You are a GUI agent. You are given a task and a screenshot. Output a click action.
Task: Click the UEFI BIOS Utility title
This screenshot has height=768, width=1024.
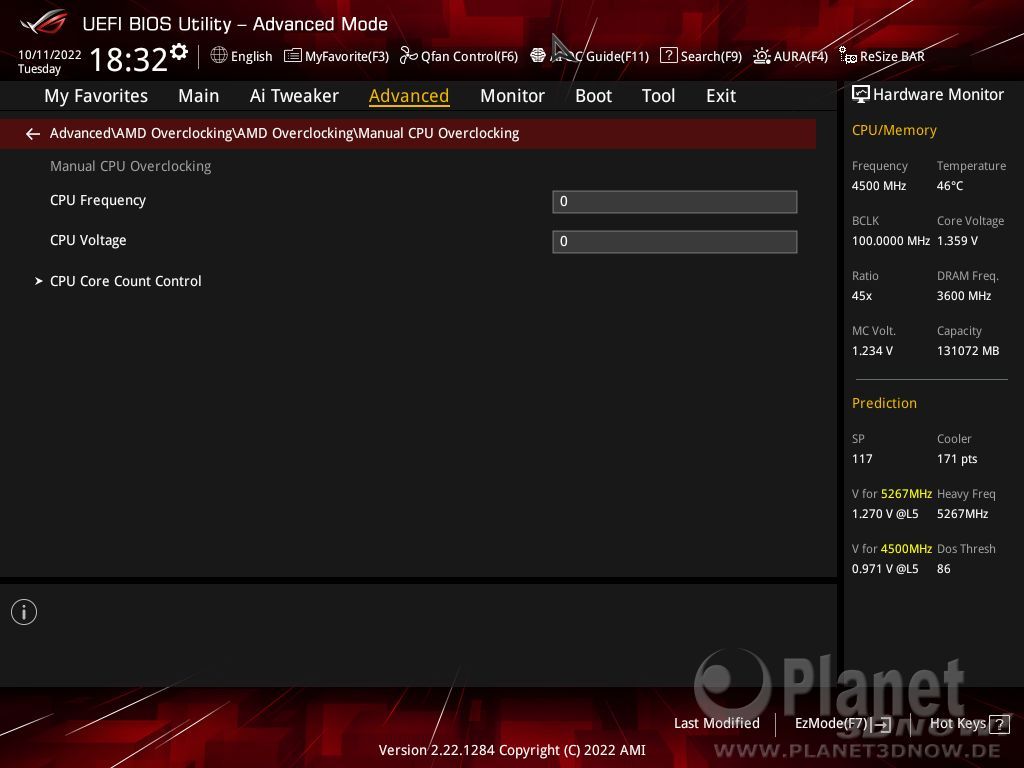coord(235,24)
